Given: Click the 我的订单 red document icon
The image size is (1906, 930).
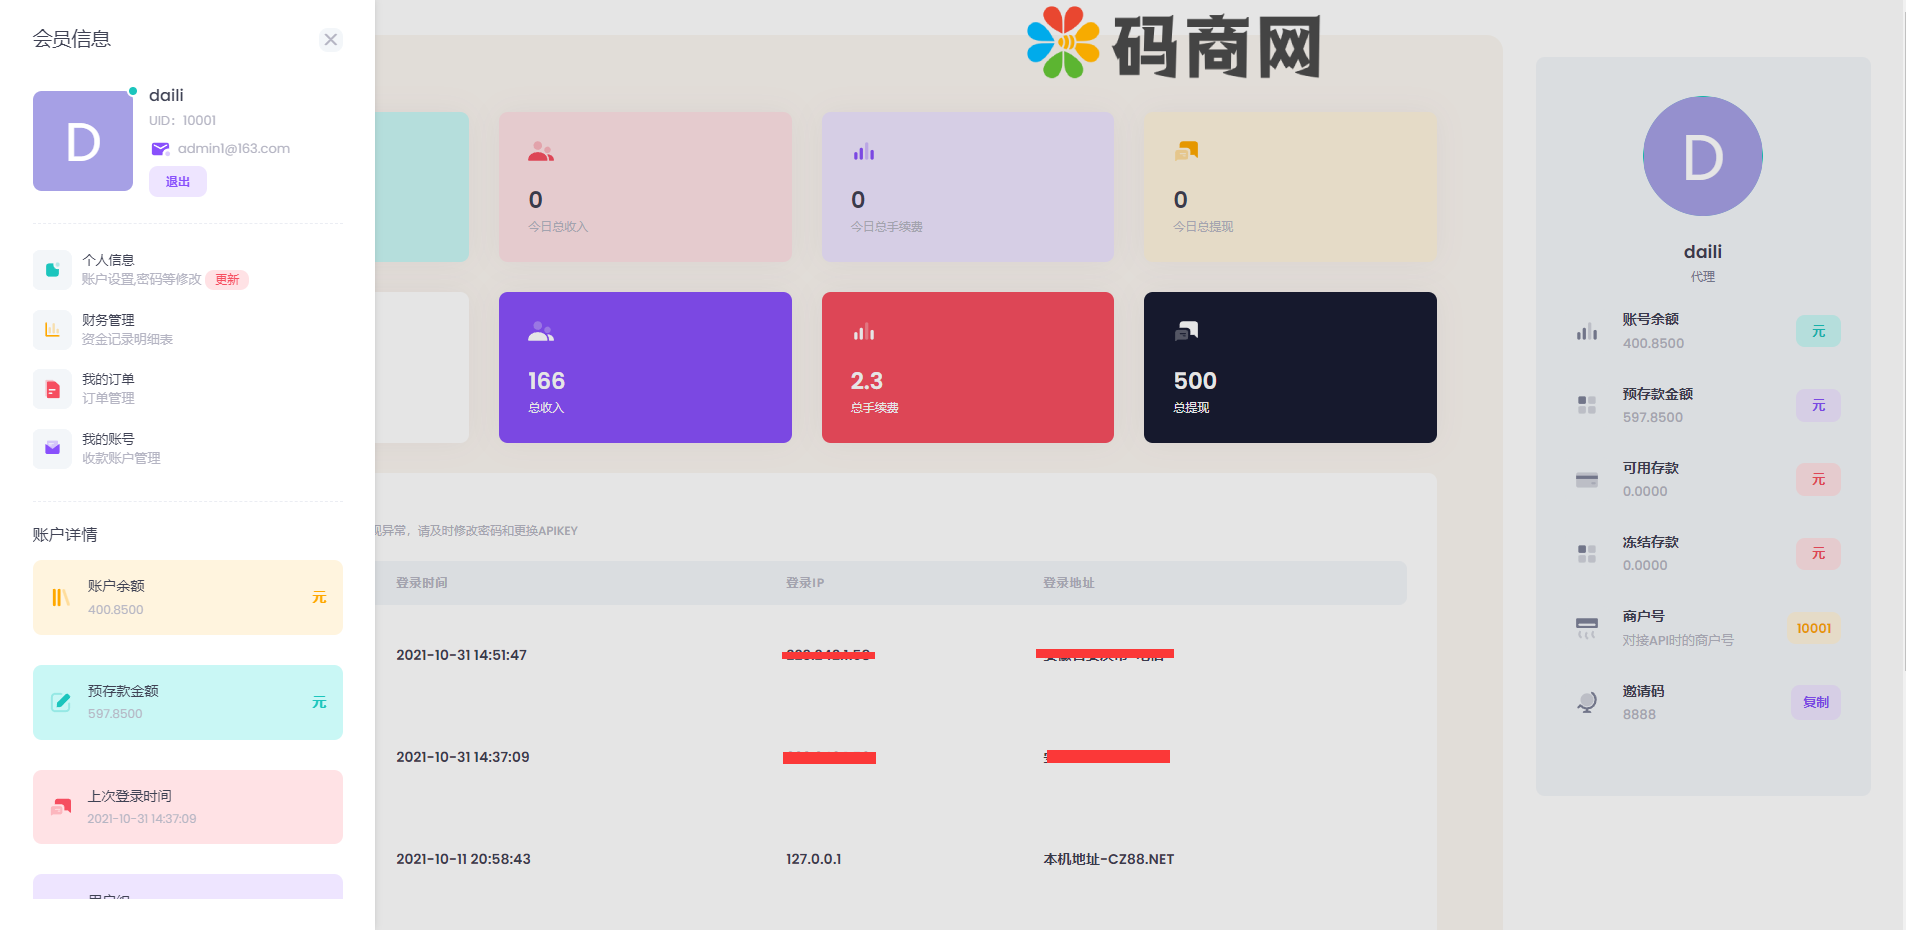Looking at the screenshot, I should pos(52,389).
